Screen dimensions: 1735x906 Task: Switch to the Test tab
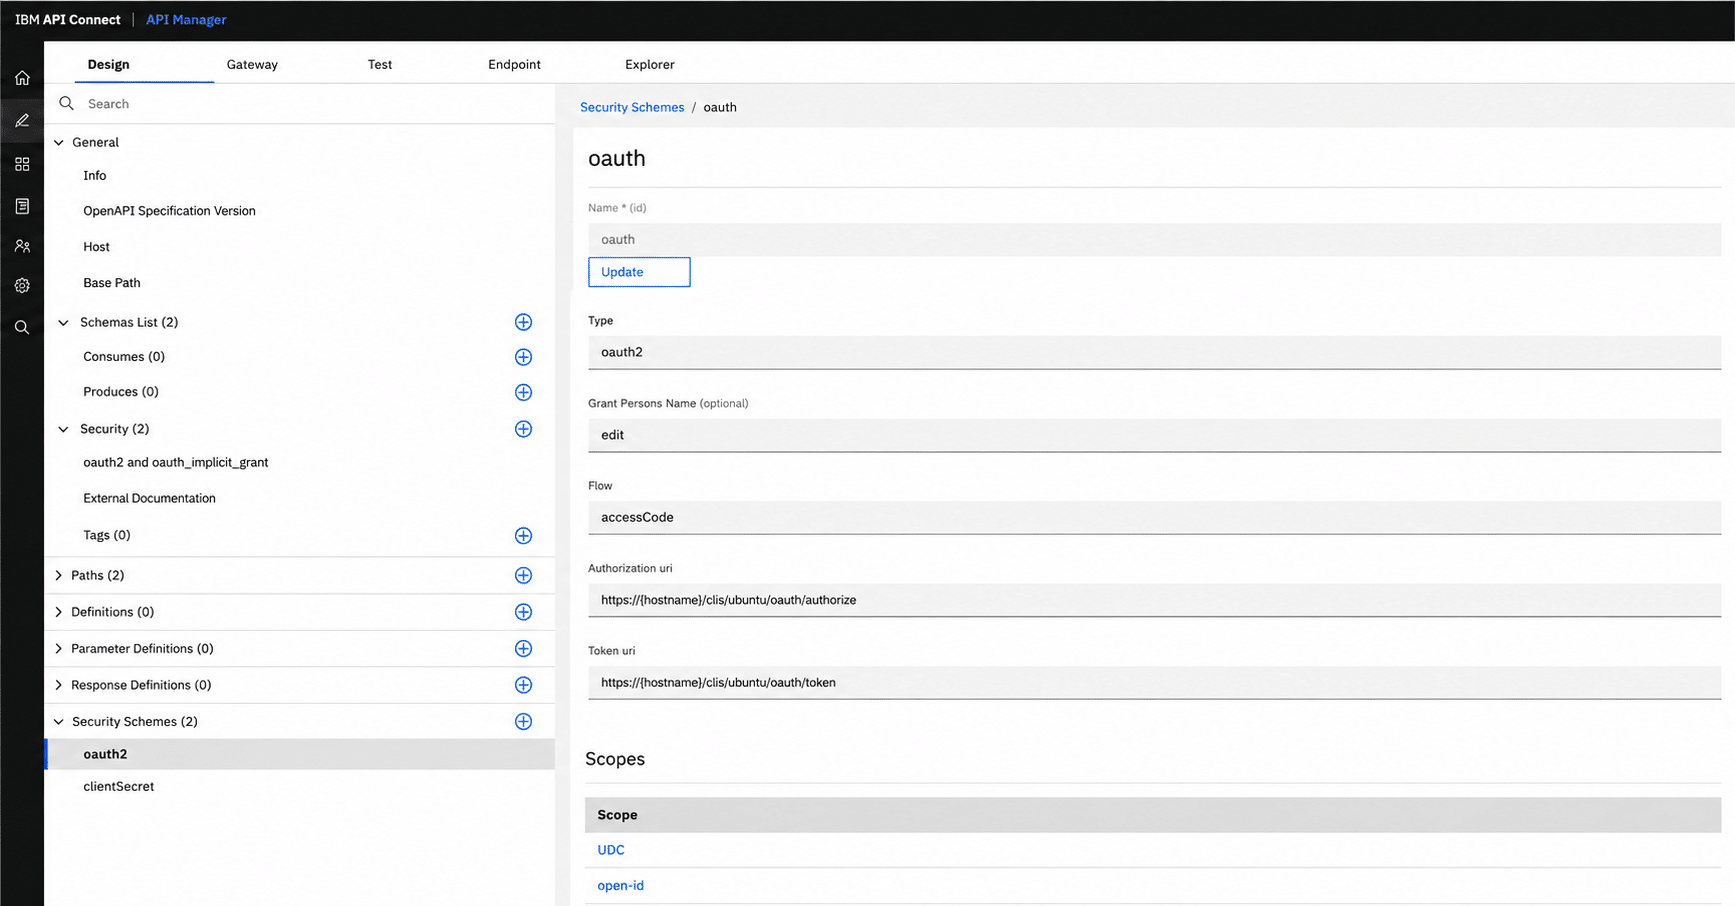(x=380, y=64)
